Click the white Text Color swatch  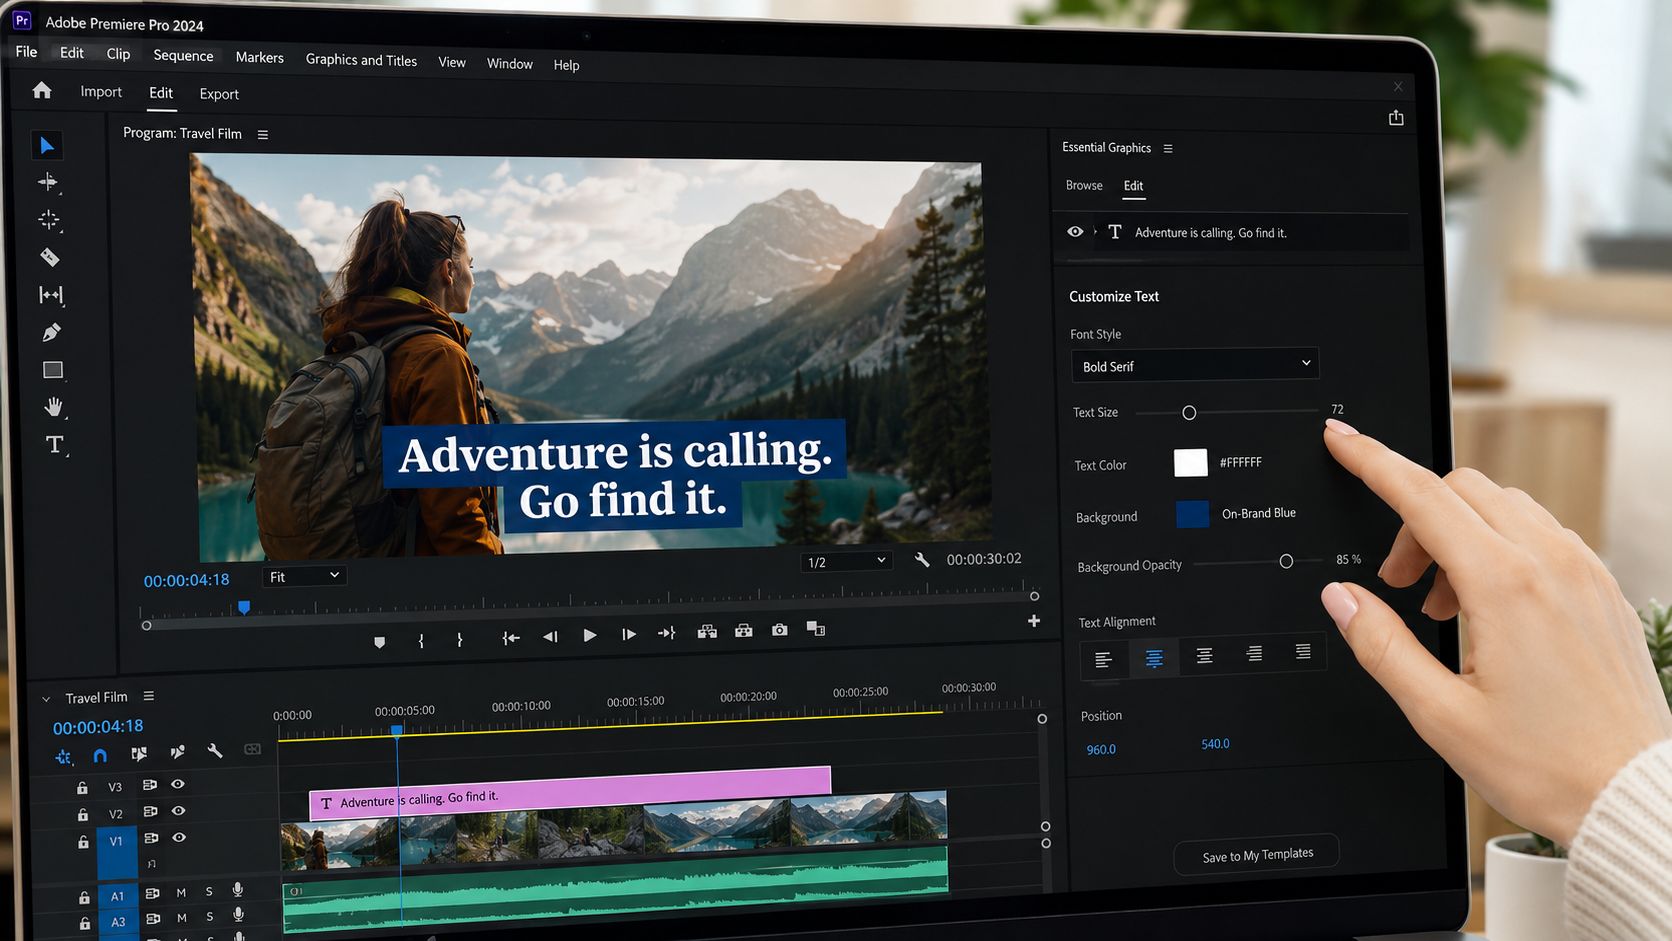tap(1190, 463)
